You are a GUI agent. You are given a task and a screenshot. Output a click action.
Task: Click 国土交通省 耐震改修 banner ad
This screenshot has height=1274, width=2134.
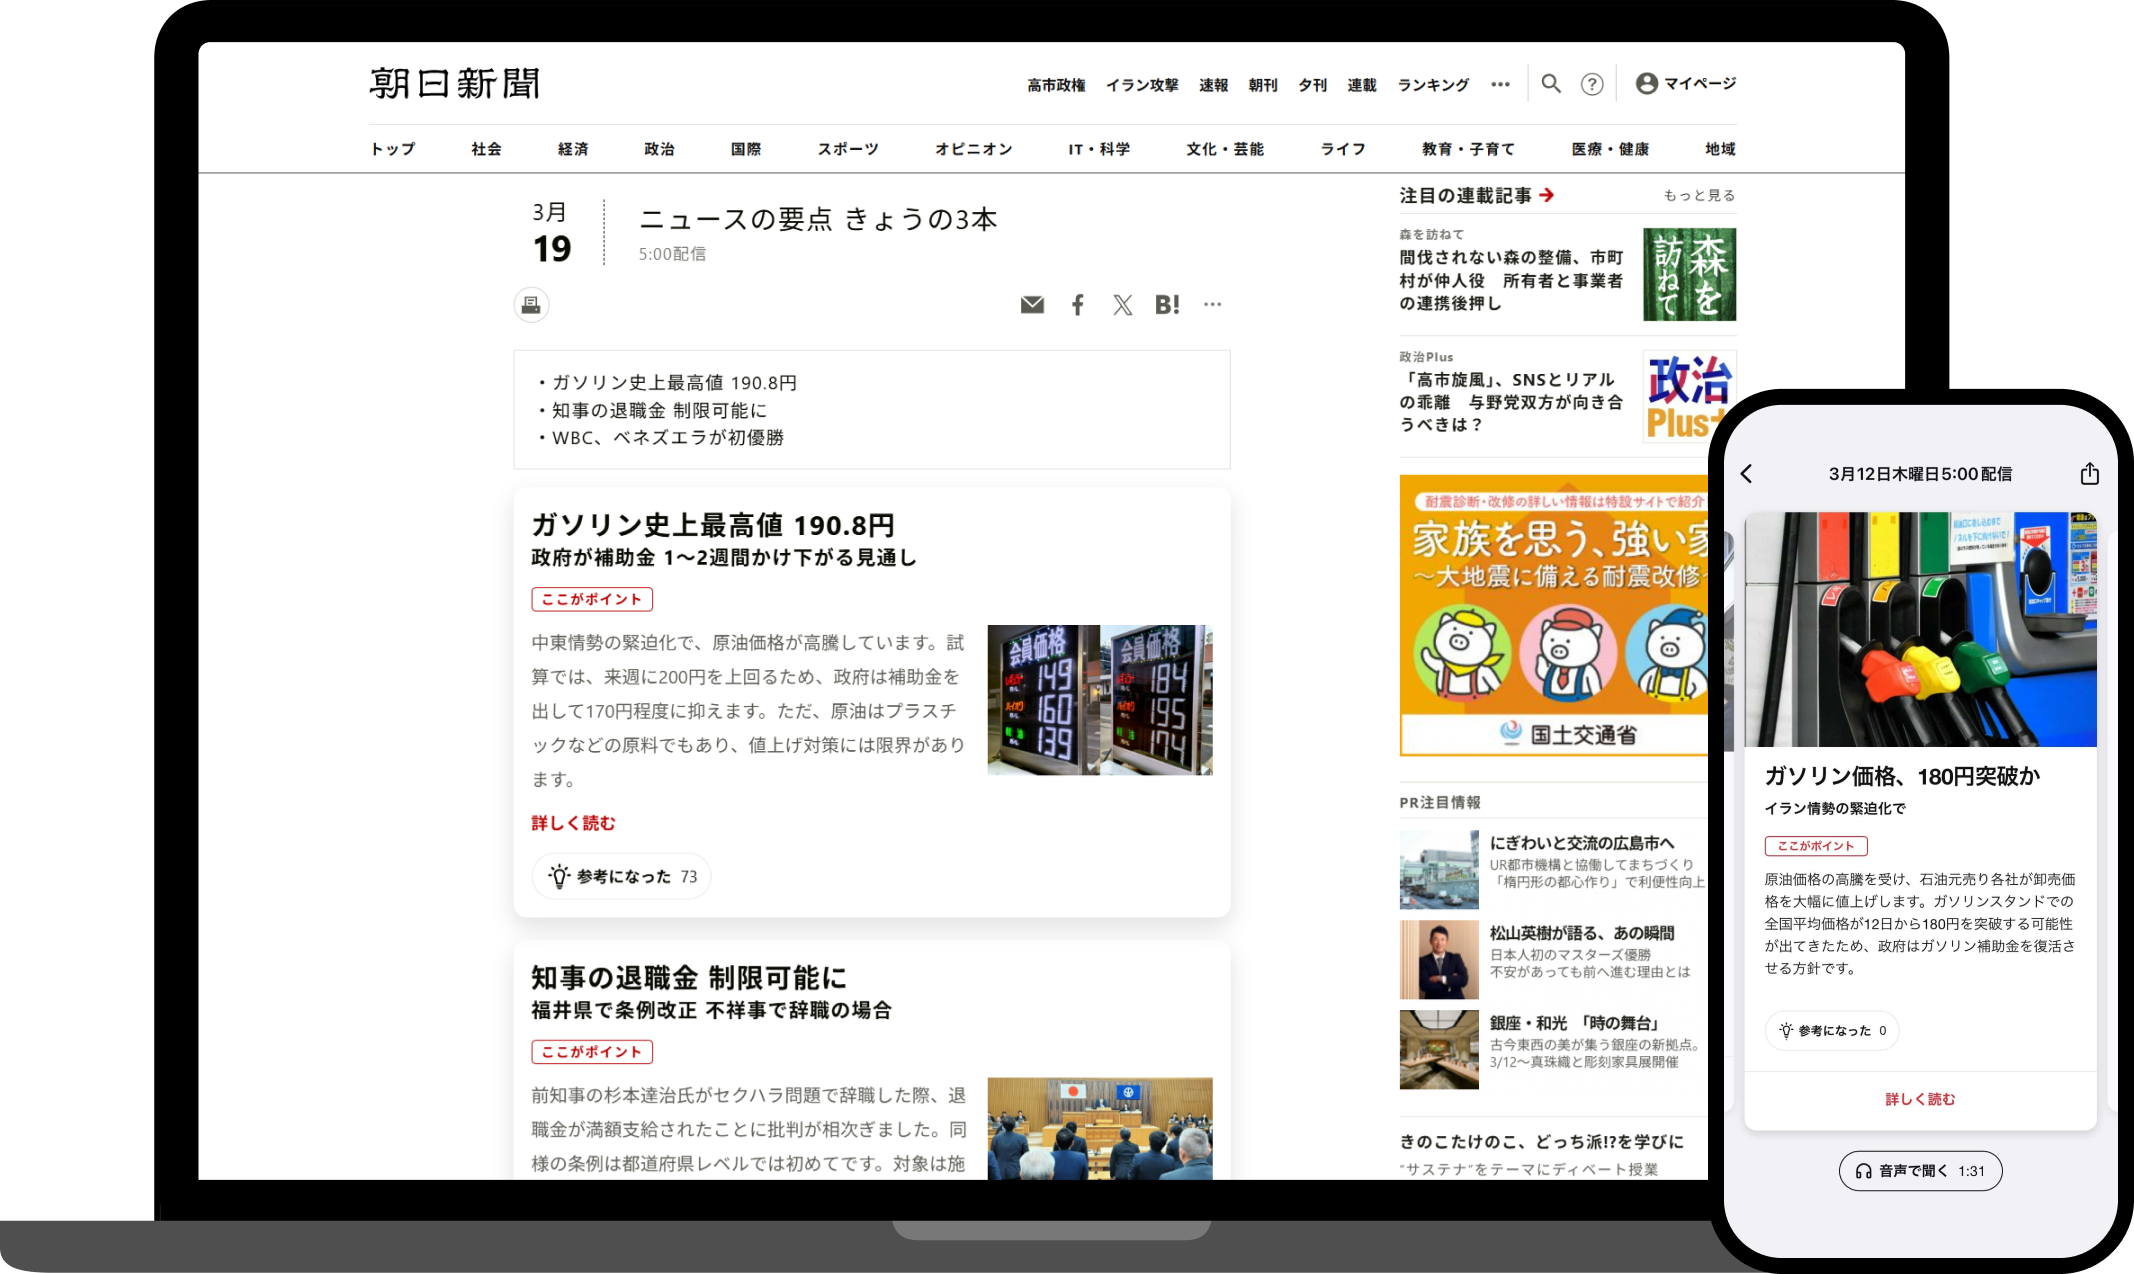[x=1555, y=615]
